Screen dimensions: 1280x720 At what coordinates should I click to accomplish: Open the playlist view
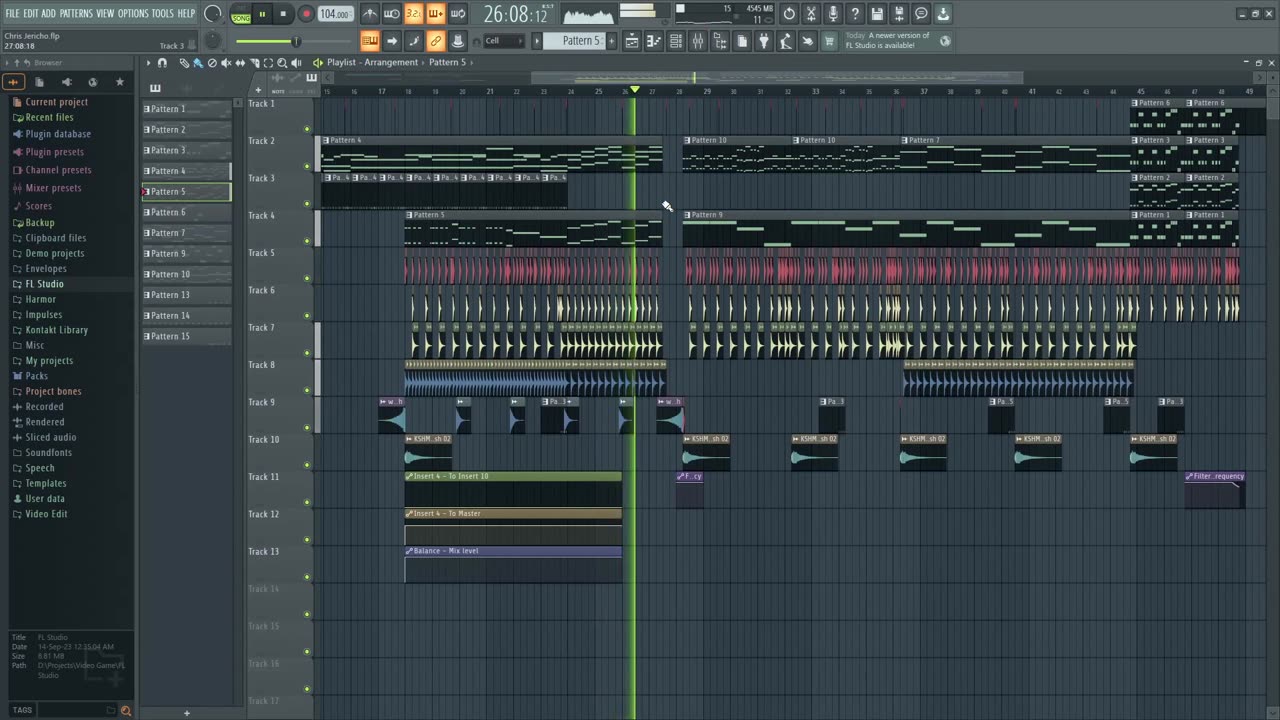[x=632, y=41]
